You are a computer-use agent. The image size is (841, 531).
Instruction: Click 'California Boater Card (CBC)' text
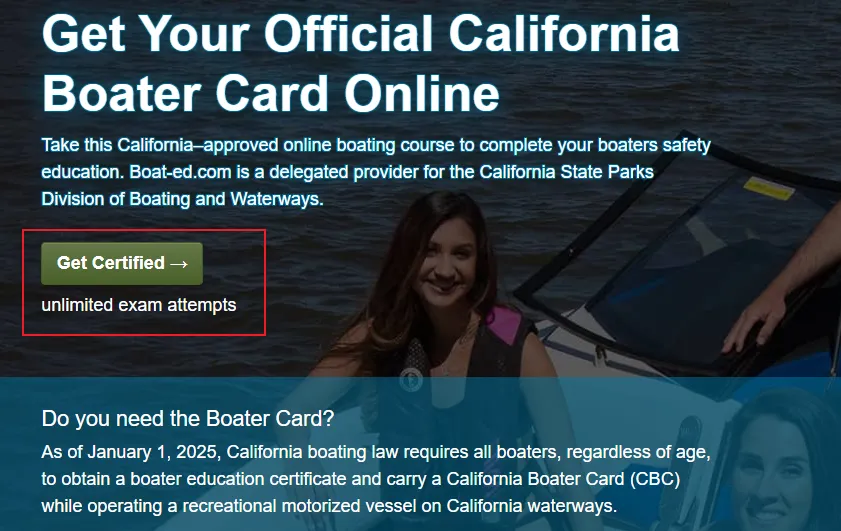pyautogui.click(x=563, y=479)
